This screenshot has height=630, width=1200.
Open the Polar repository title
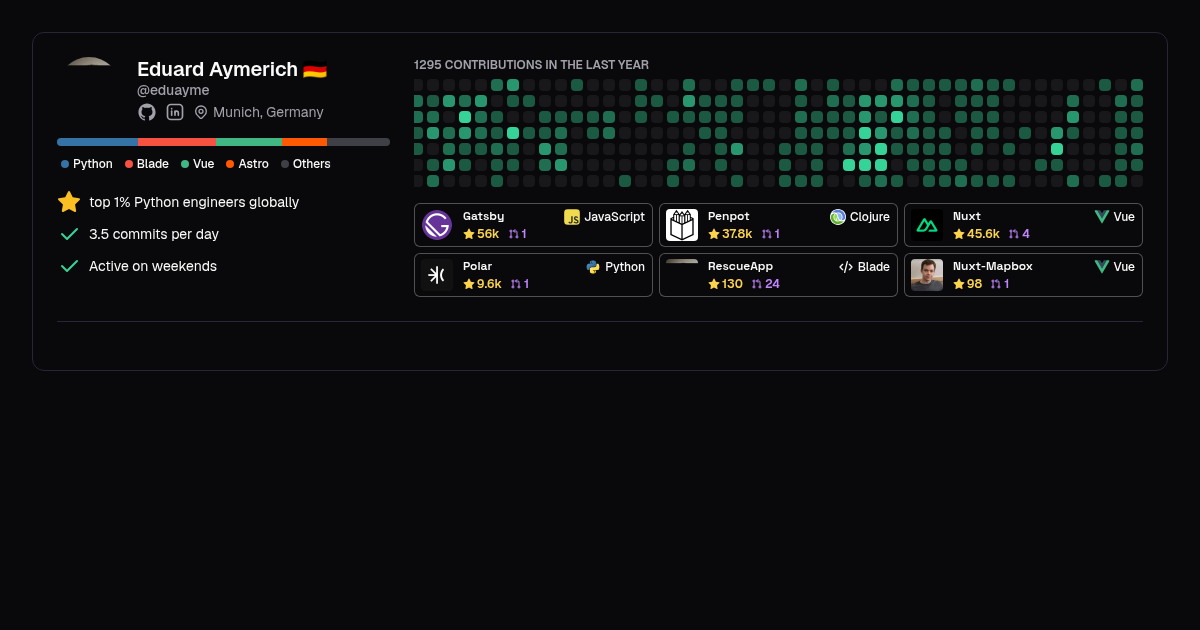click(x=477, y=266)
